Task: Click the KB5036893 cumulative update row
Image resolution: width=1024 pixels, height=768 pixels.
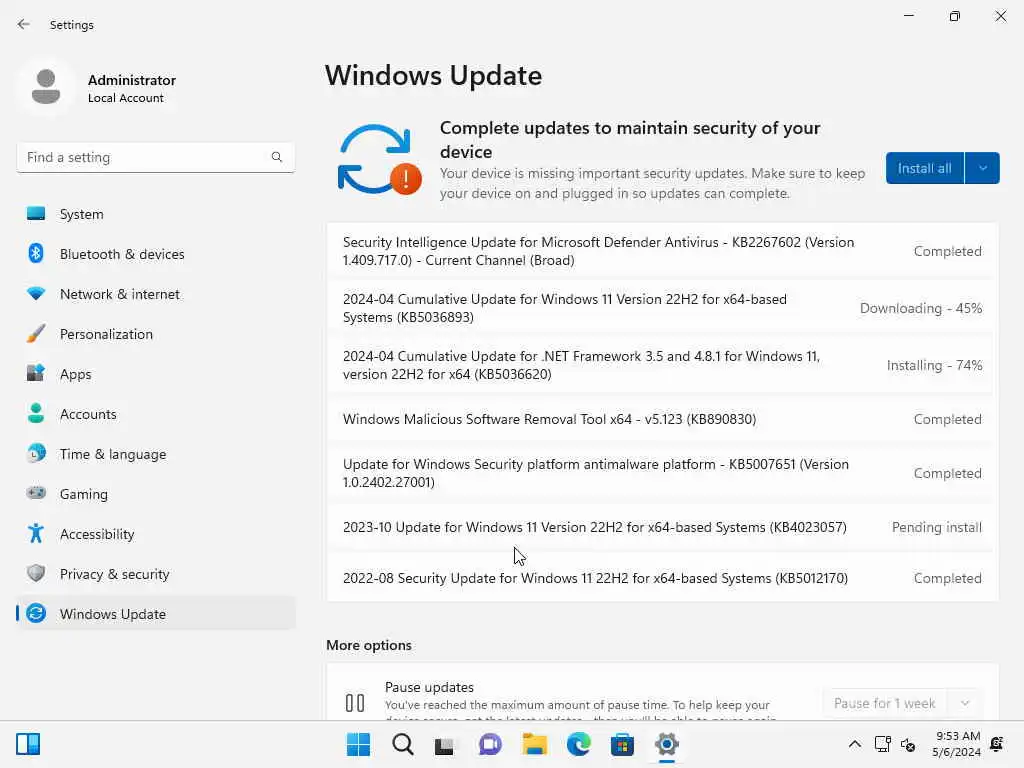Action: tap(662, 308)
